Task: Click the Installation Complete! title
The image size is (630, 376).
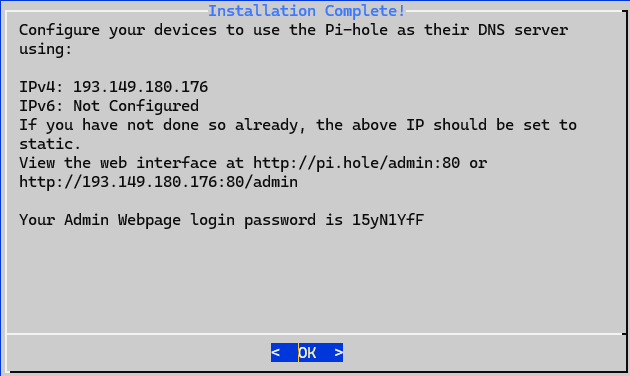Action: [x=307, y=11]
